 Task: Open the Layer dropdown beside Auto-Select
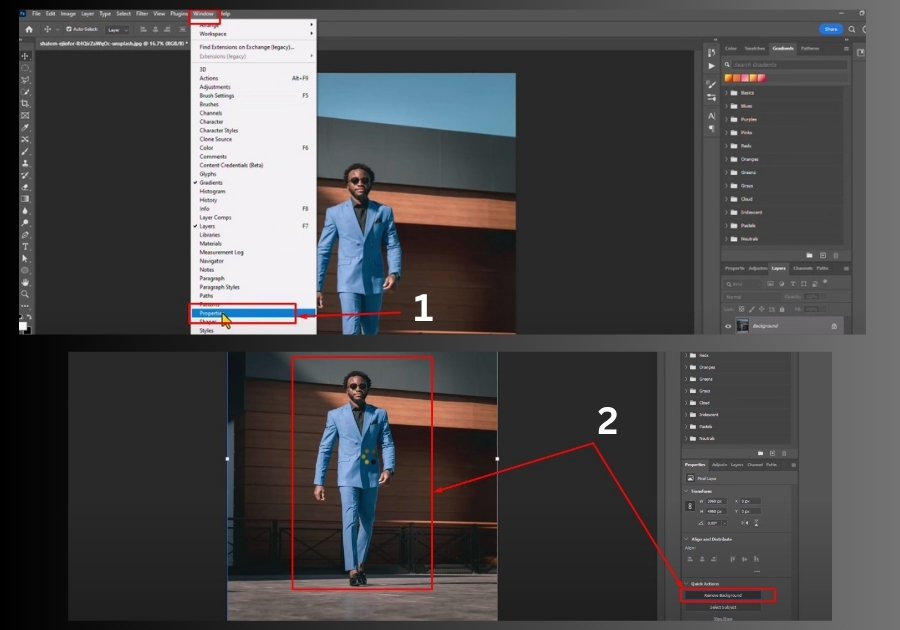(118, 30)
